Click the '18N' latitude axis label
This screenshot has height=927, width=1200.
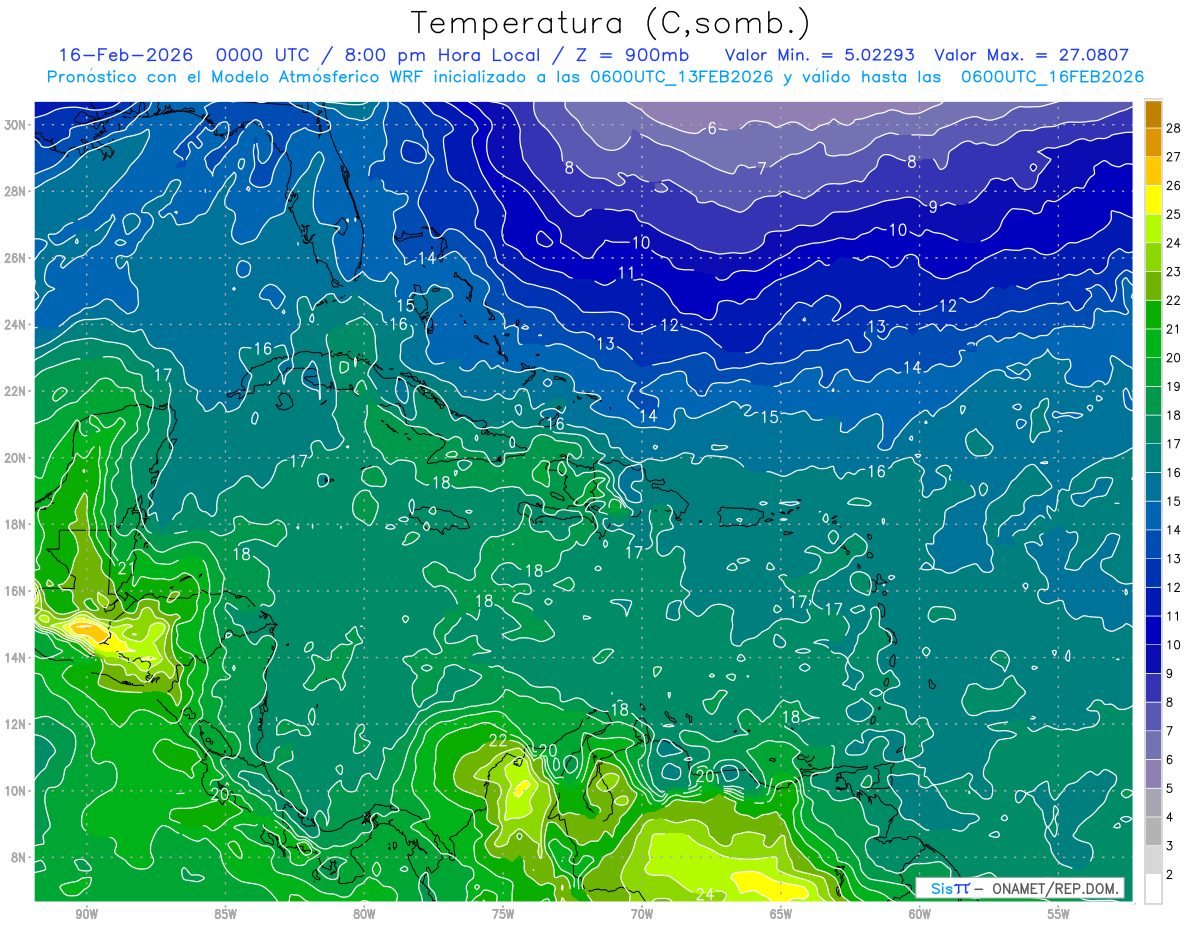pos(16,524)
